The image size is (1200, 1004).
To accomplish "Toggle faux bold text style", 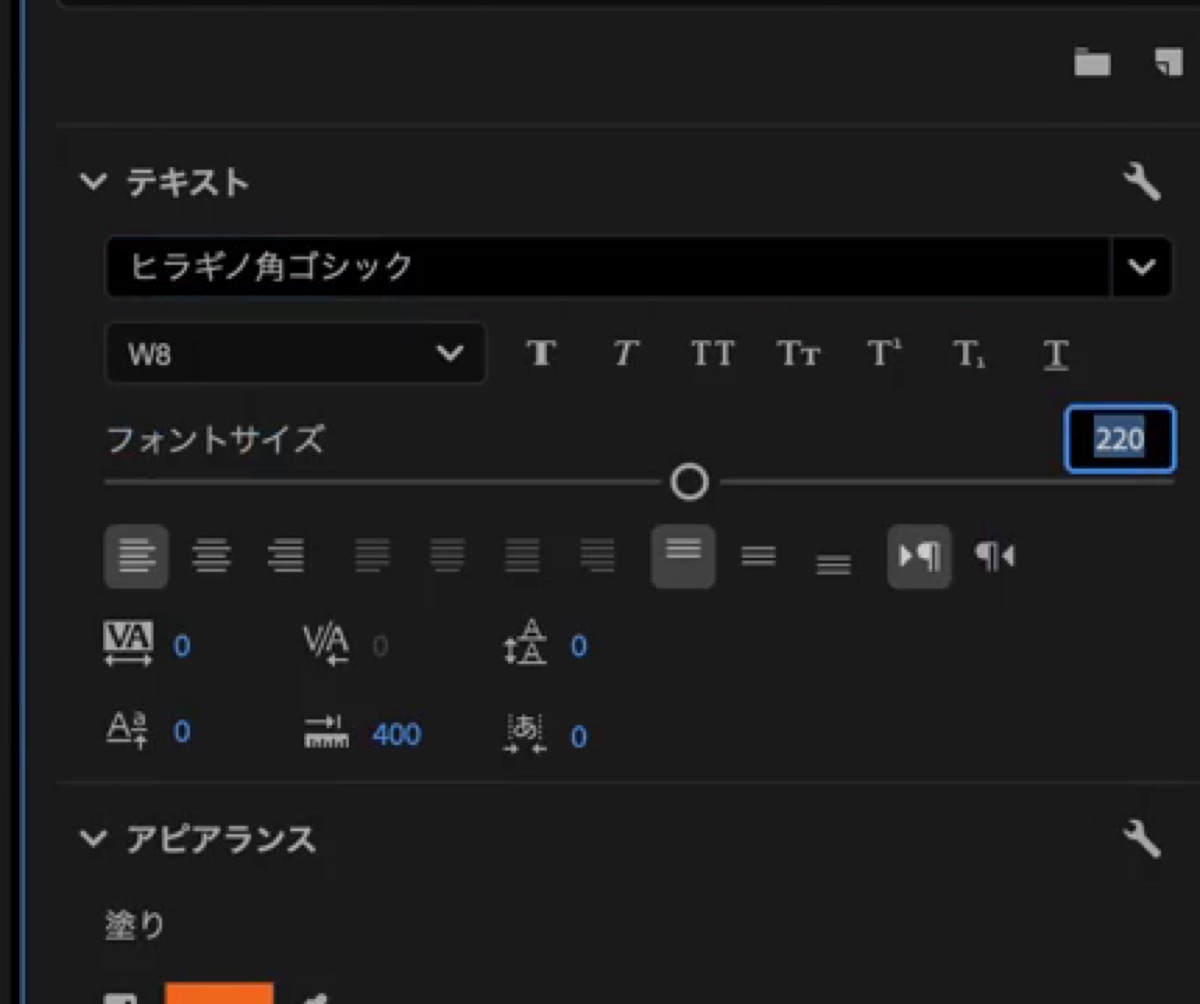I will point(541,353).
